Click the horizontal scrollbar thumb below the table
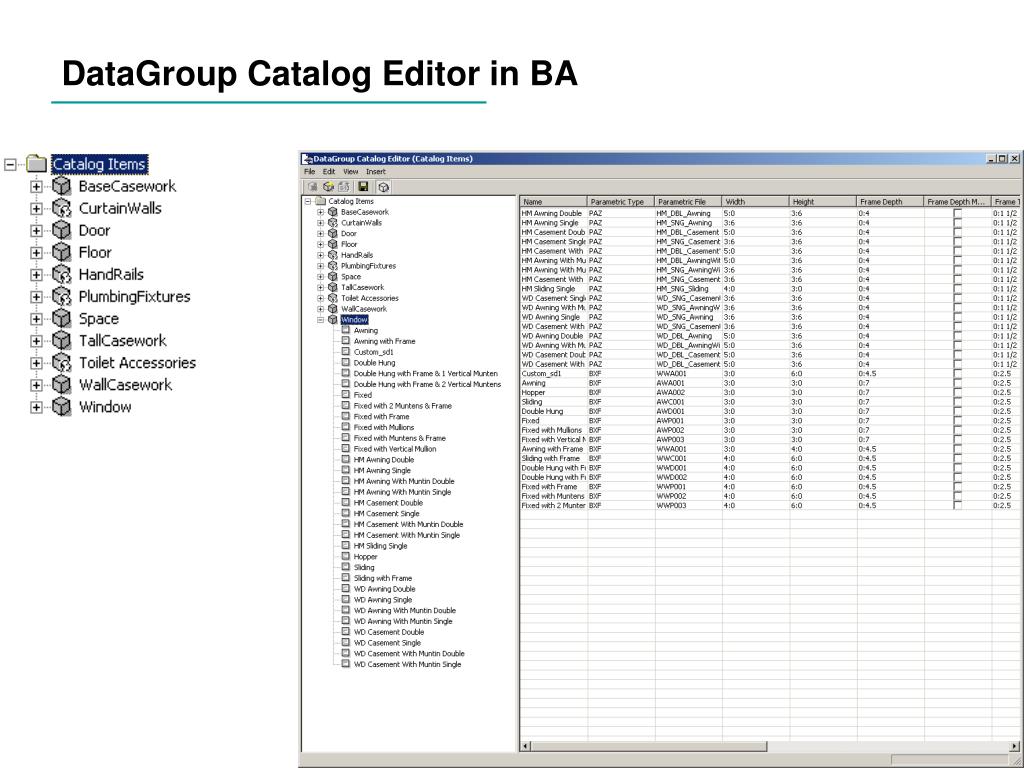Image resolution: width=1024 pixels, height=768 pixels. (x=649, y=746)
